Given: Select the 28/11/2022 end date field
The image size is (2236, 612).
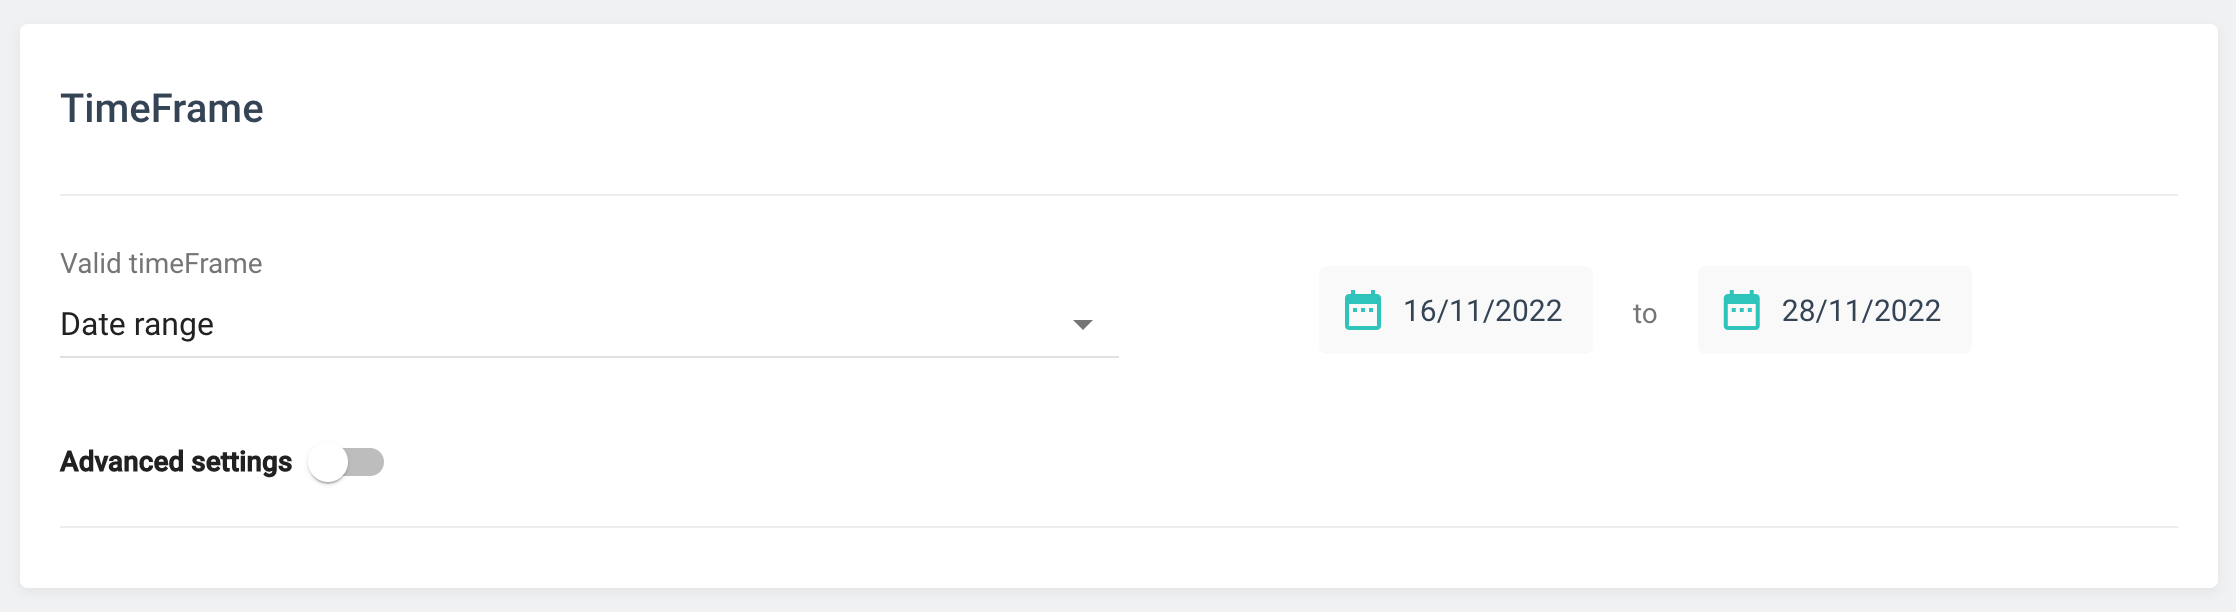Looking at the screenshot, I should tap(1834, 310).
